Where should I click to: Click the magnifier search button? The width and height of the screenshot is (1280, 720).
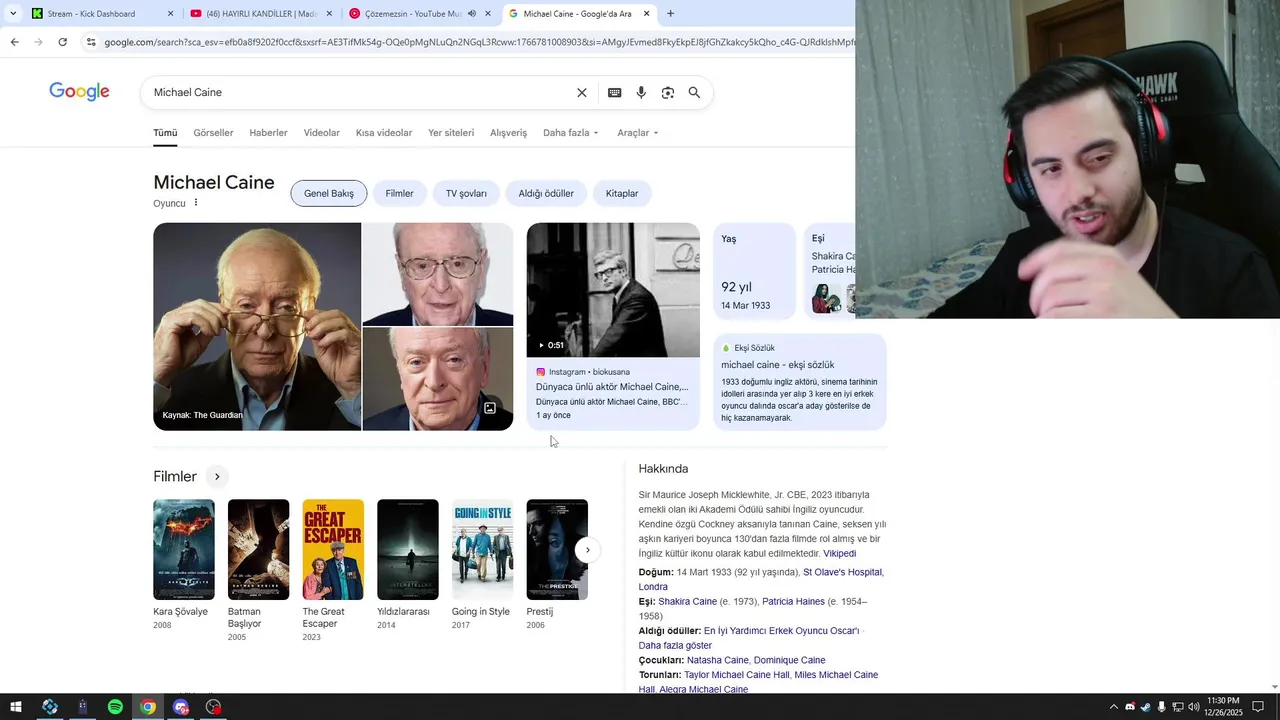694,92
